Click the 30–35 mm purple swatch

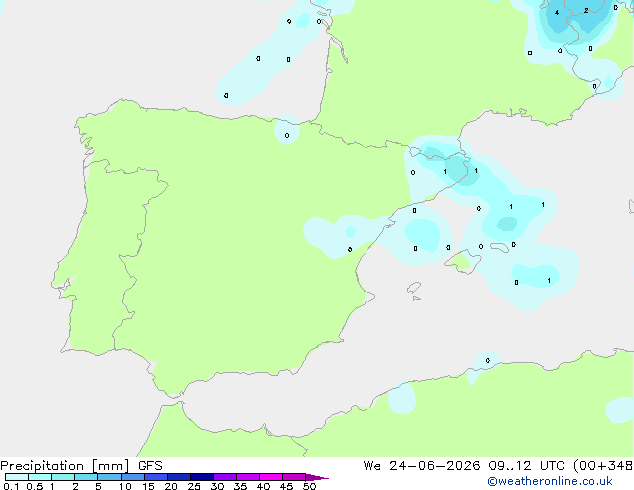point(225,477)
